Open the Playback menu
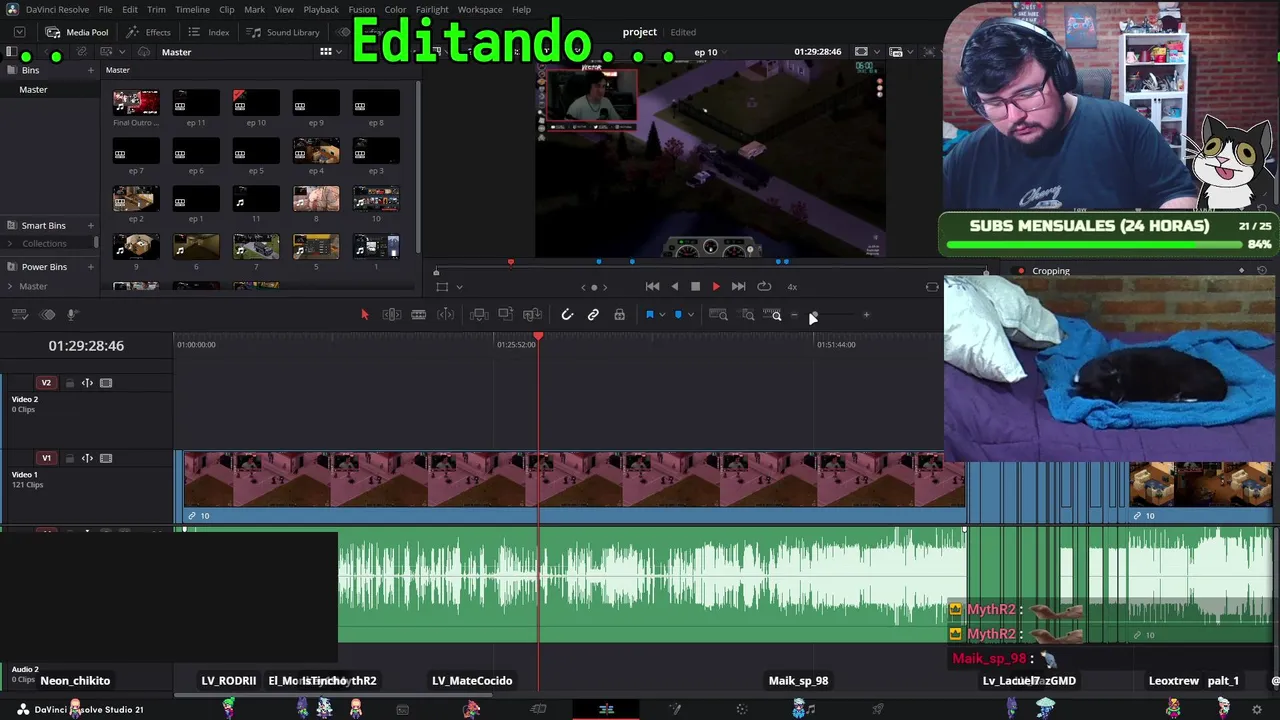The image size is (1280, 720). coord(321,10)
